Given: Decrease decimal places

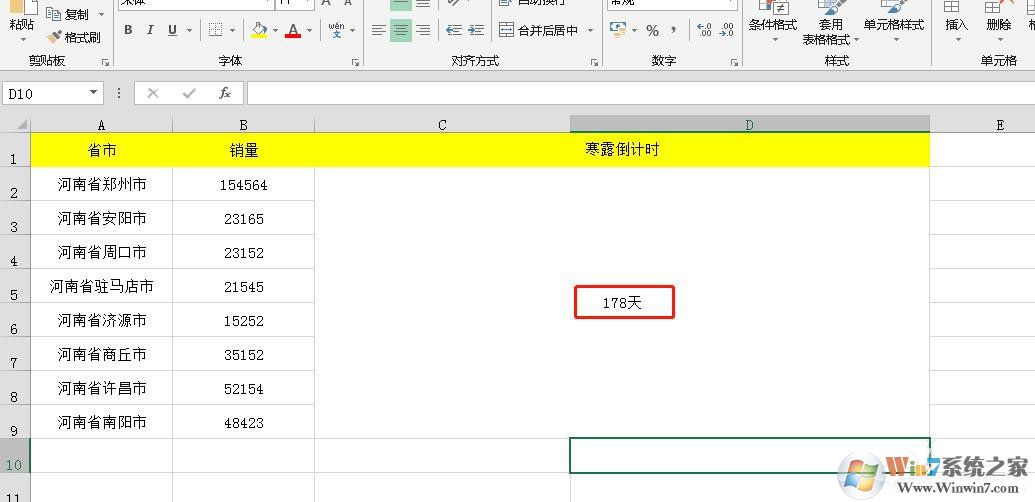Looking at the screenshot, I should tap(727, 30).
